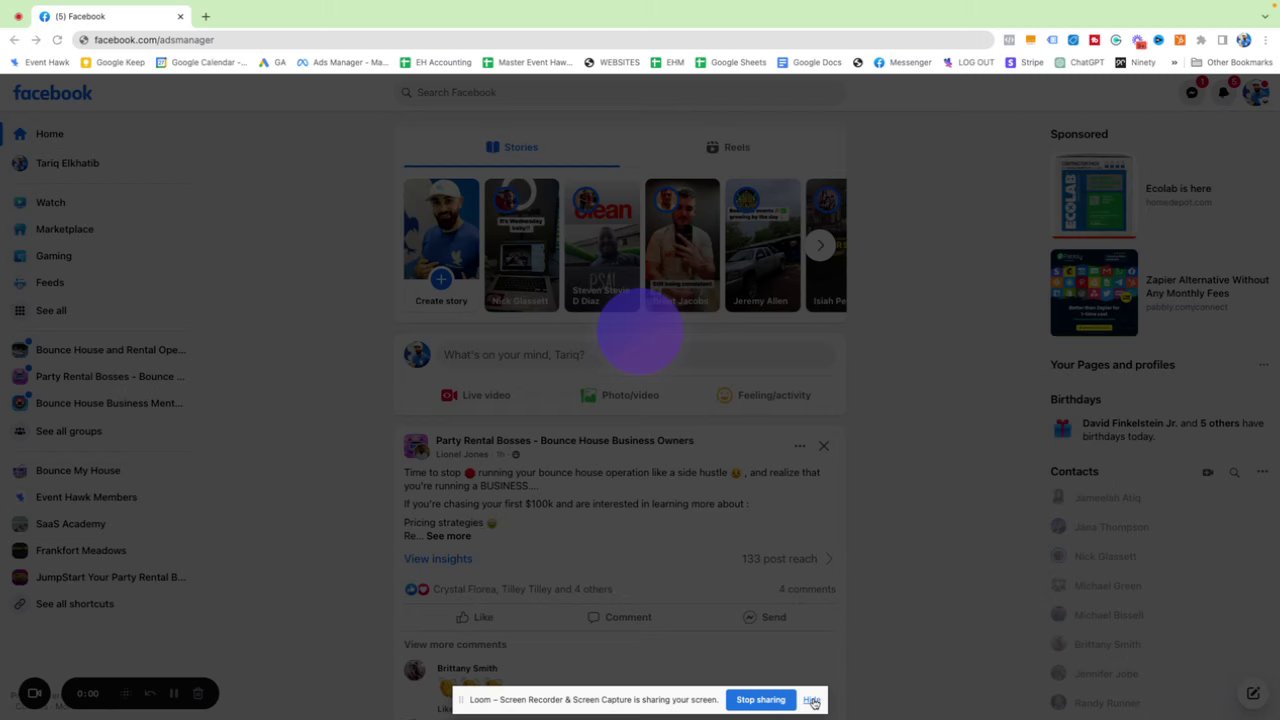Open the Ecolab sponsored ad
This screenshot has height=720, width=1280.
[x=1160, y=195]
